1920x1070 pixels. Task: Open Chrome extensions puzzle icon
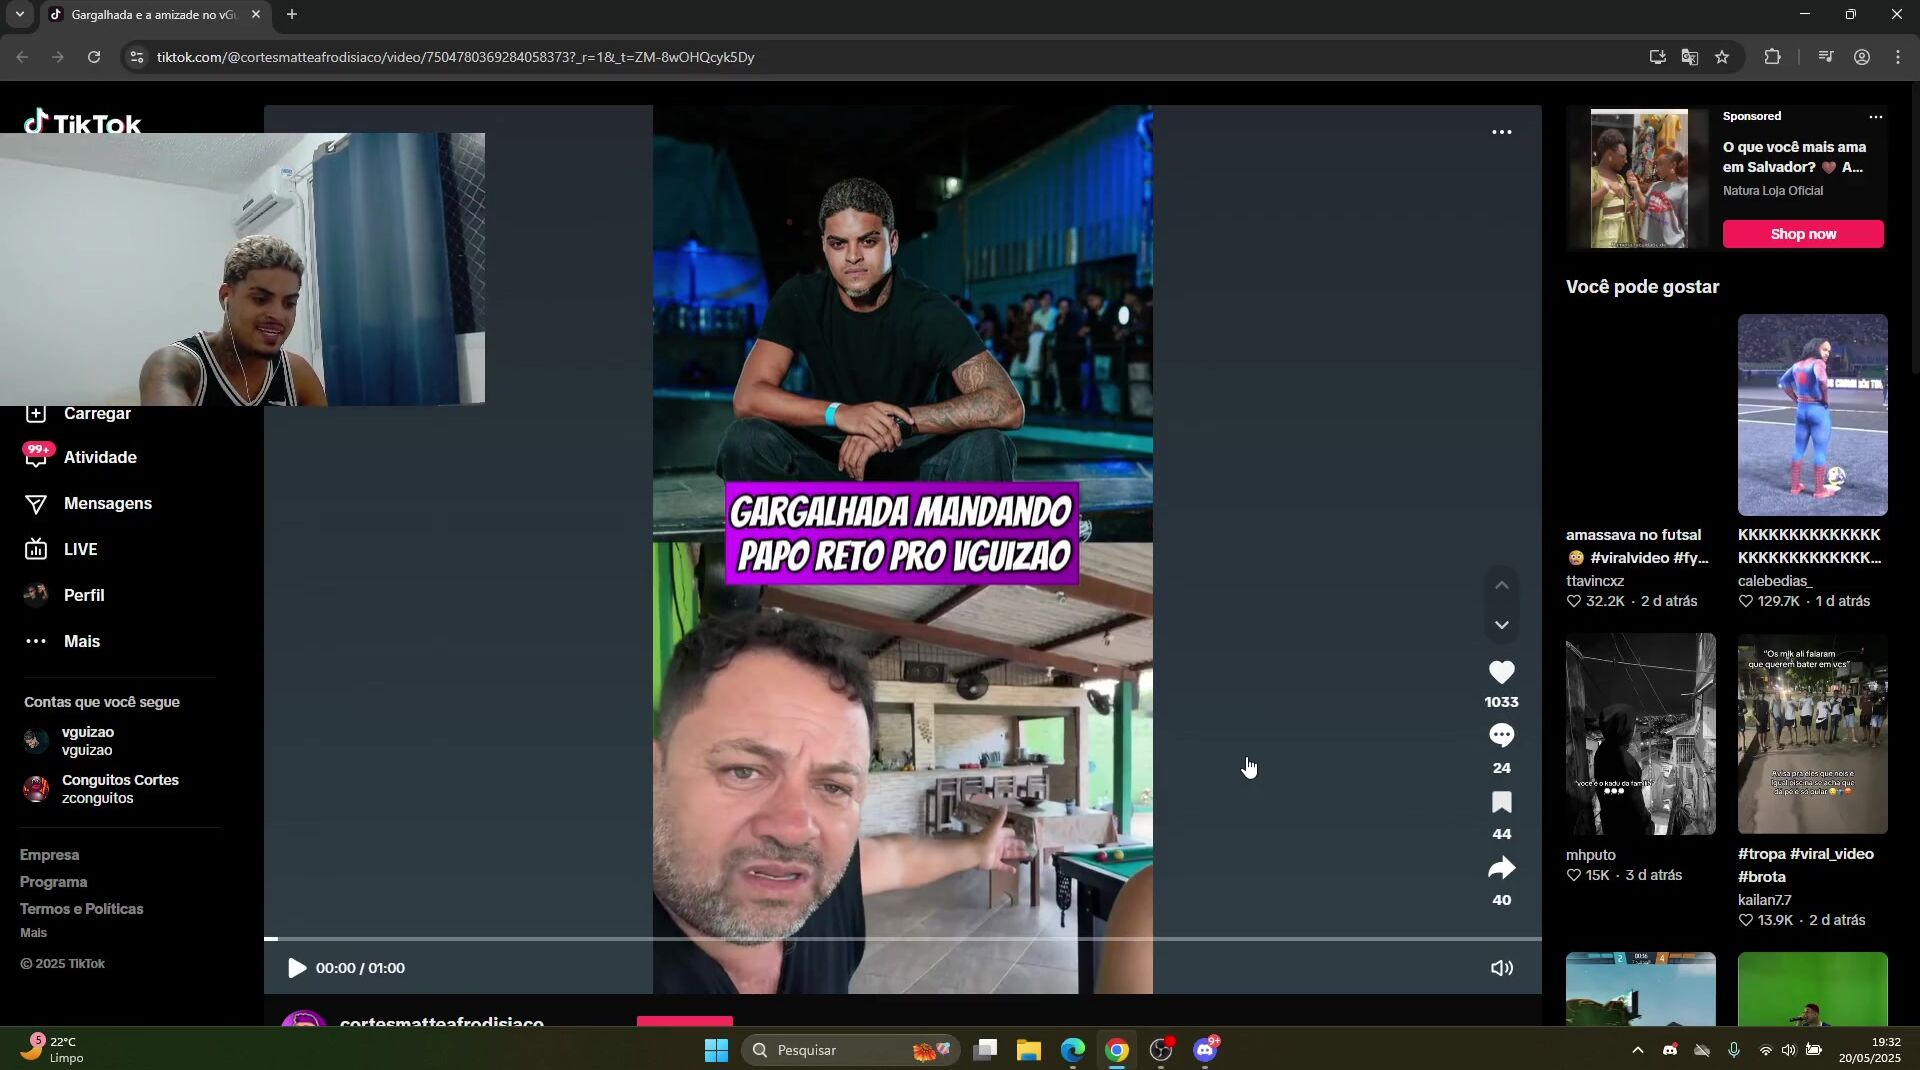point(1772,57)
